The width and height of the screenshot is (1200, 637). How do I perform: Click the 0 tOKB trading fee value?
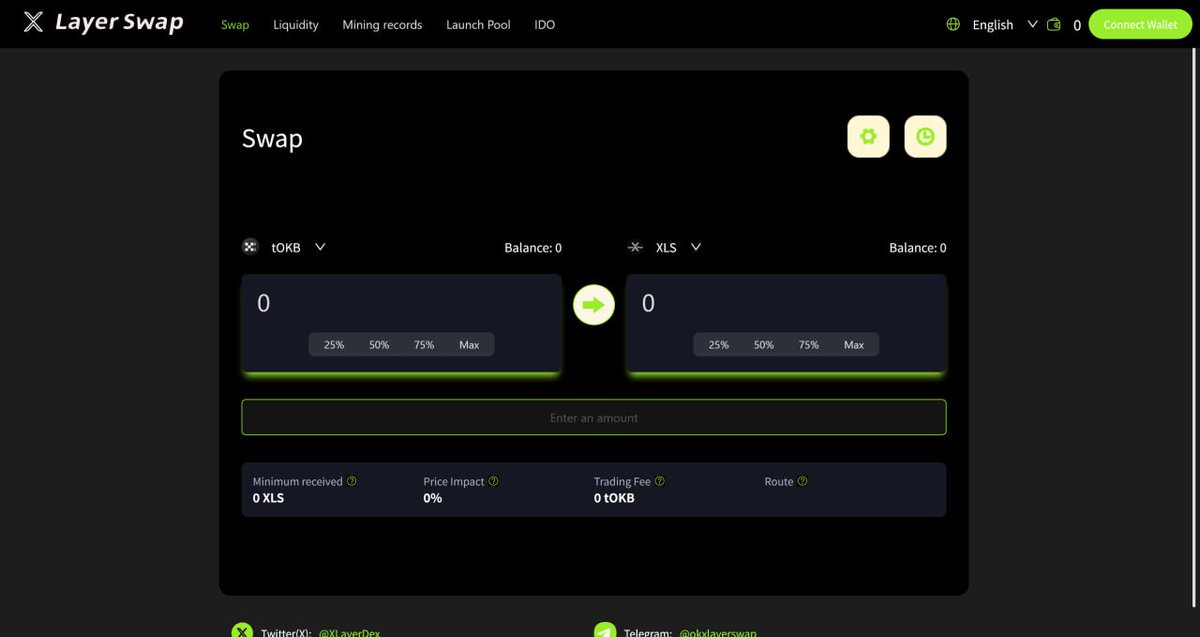point(614,497)
